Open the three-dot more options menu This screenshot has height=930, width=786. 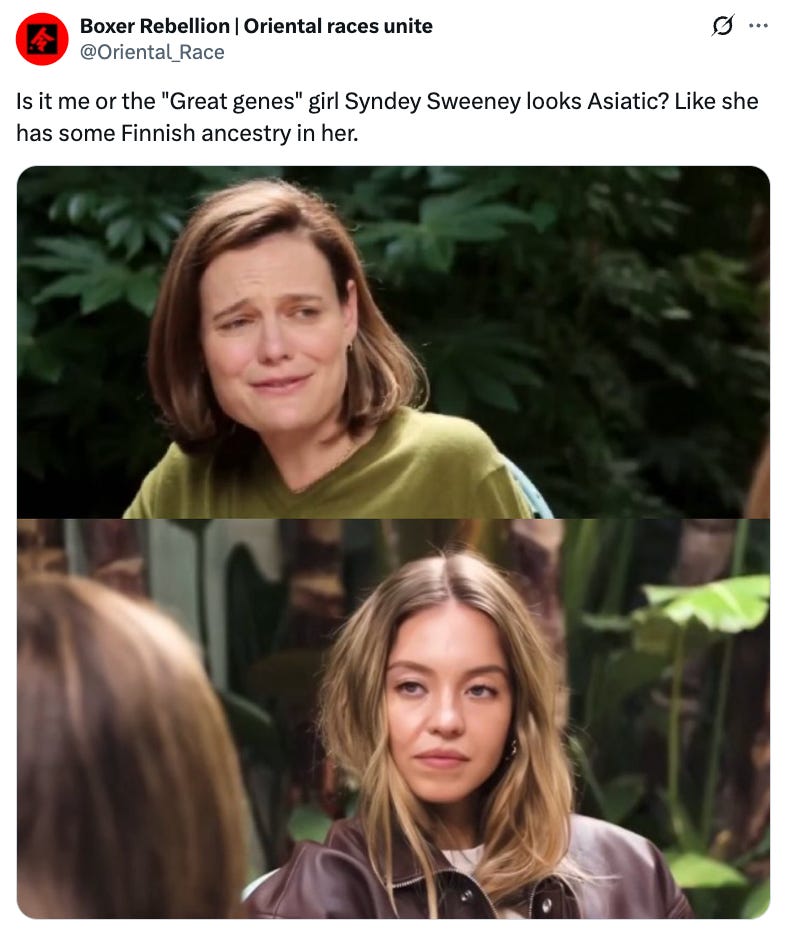[758, 26]
